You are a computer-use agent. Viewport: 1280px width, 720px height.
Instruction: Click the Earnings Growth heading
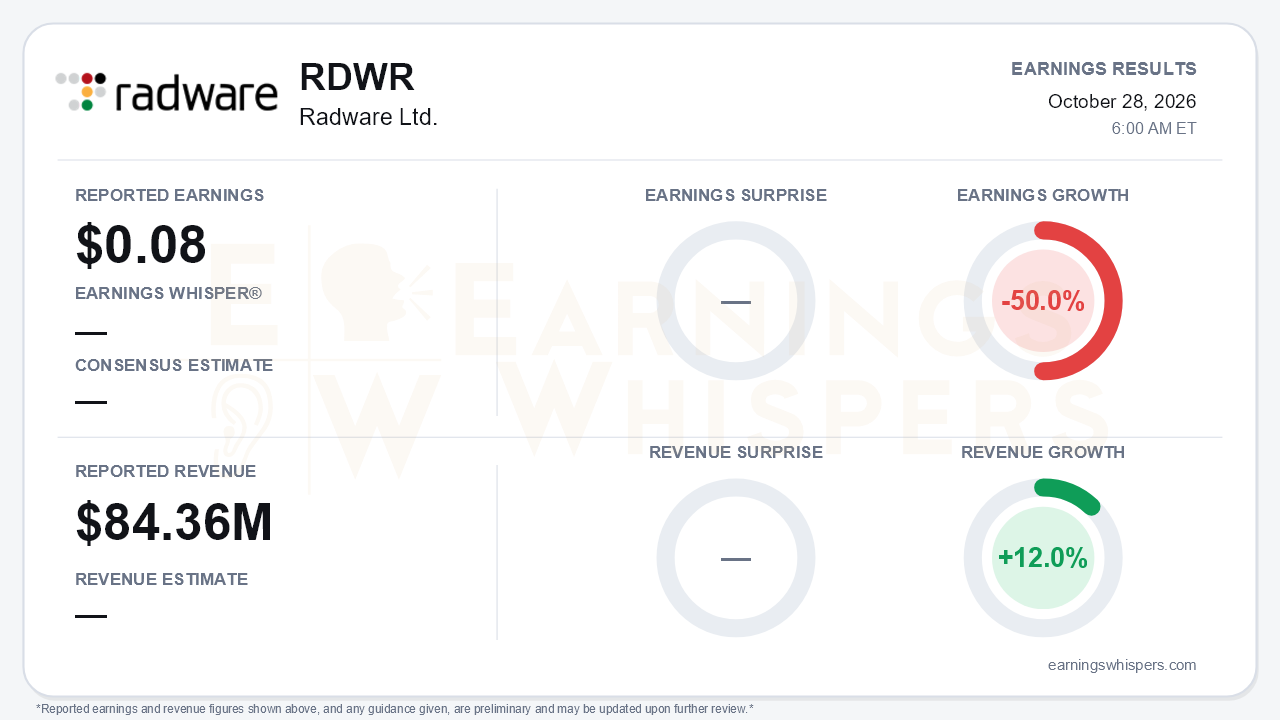pyautogui.click(x=1043, y=196)
